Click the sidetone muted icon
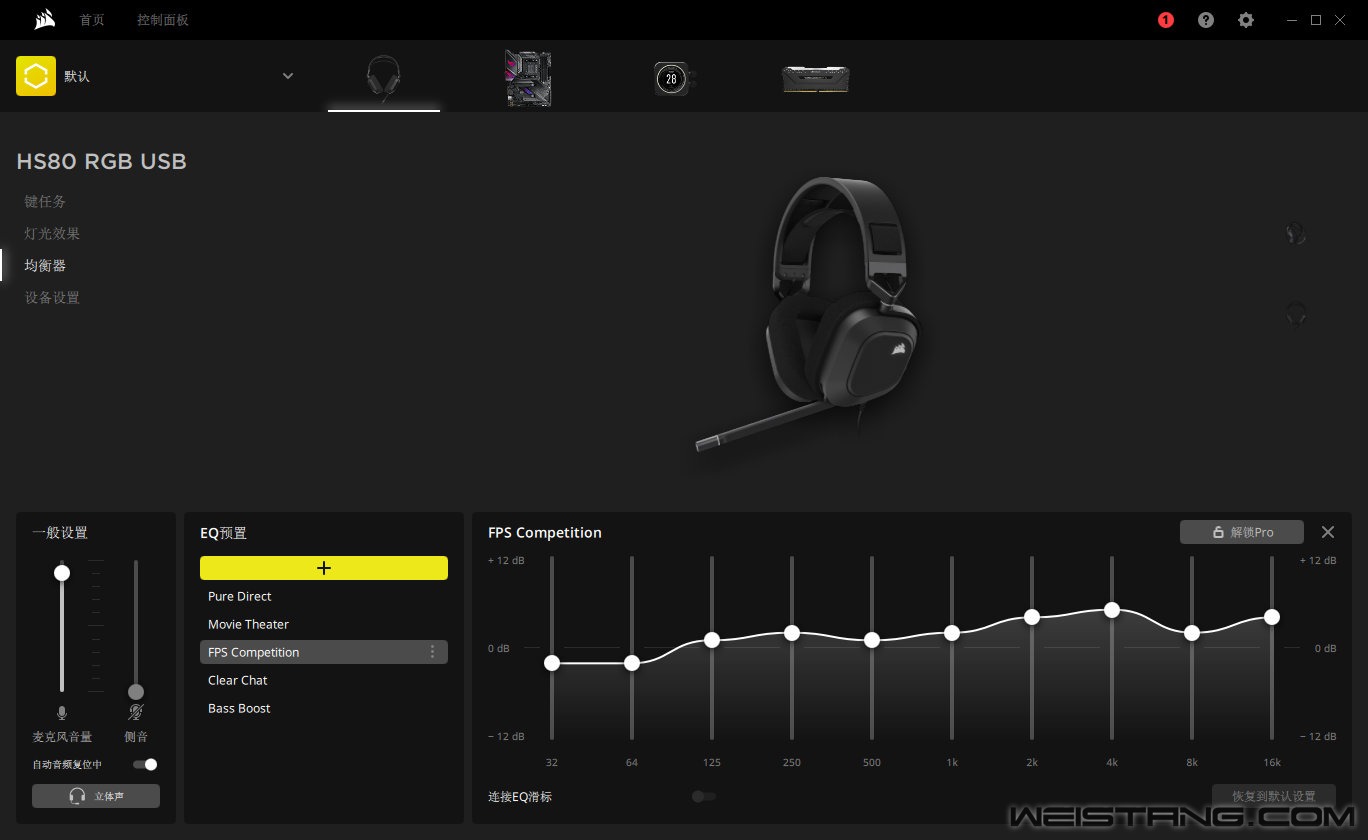The width and height of the screenshot is (1368, 840). pyautogui.click(x=136, y=713)
